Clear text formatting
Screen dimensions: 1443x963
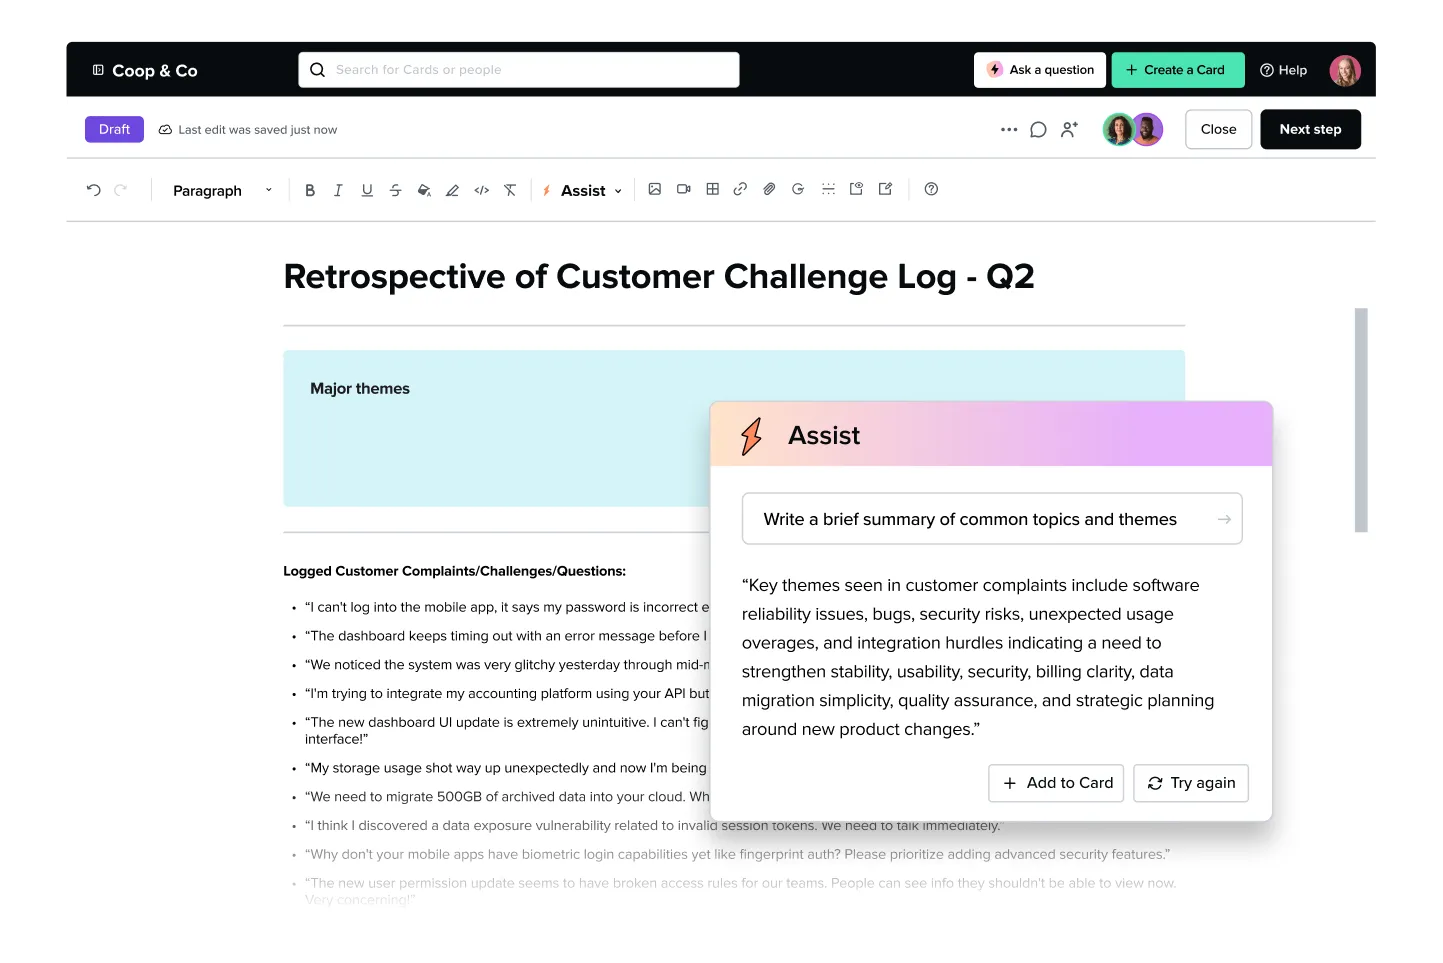click(x=510, y=189)
